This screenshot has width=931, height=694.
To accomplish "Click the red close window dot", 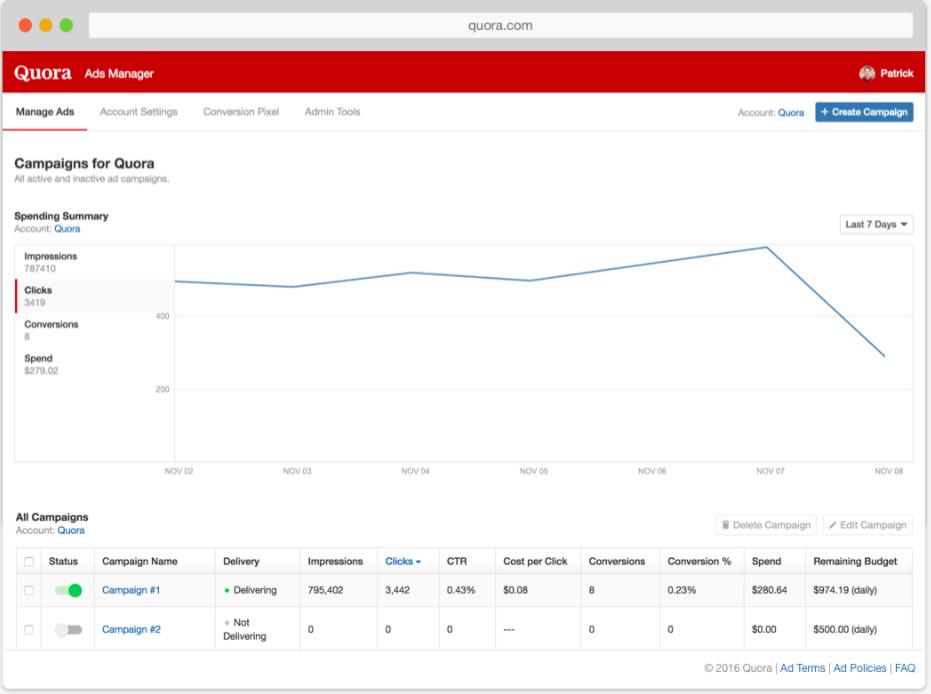I will point(25,25).
